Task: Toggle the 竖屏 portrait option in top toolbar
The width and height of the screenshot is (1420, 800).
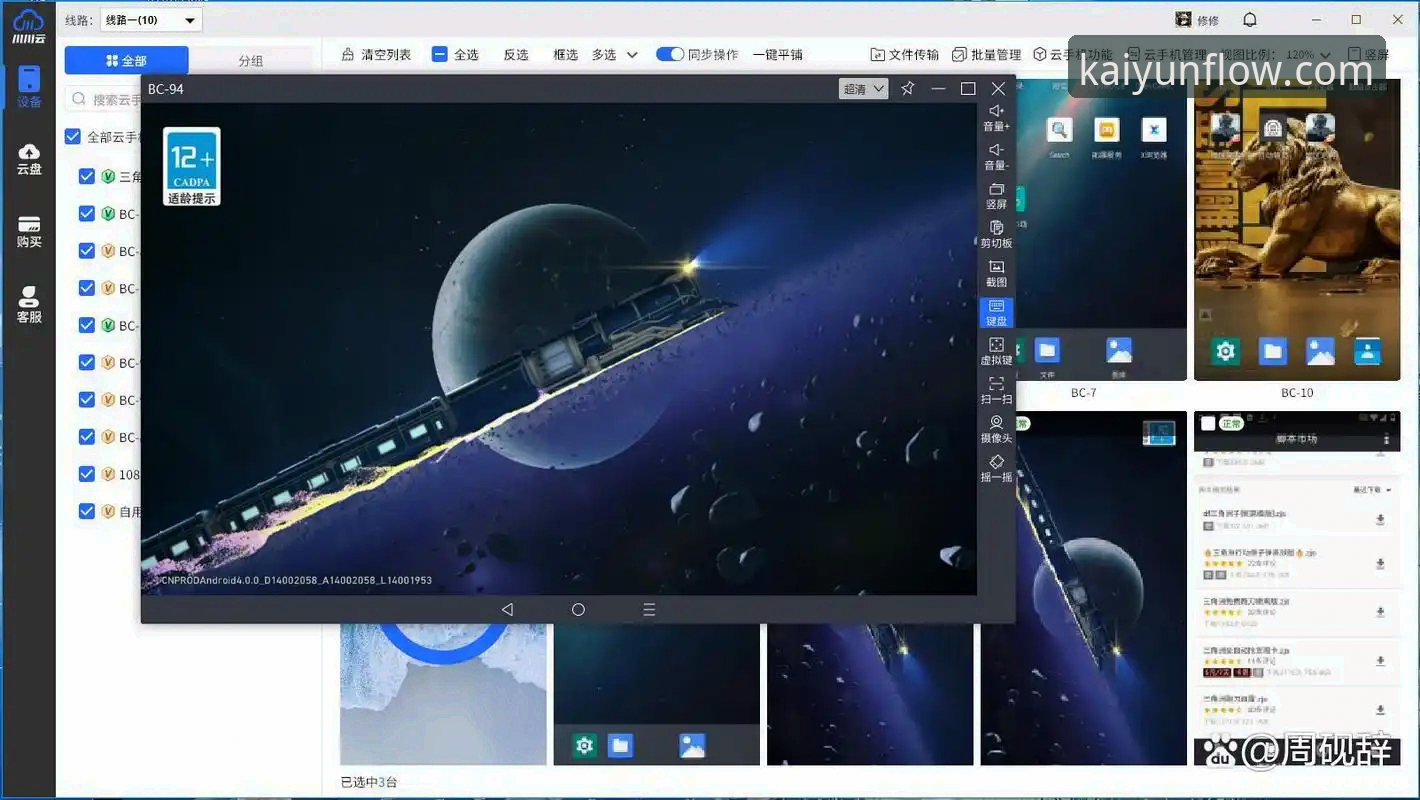Action: coord(1368,54)
